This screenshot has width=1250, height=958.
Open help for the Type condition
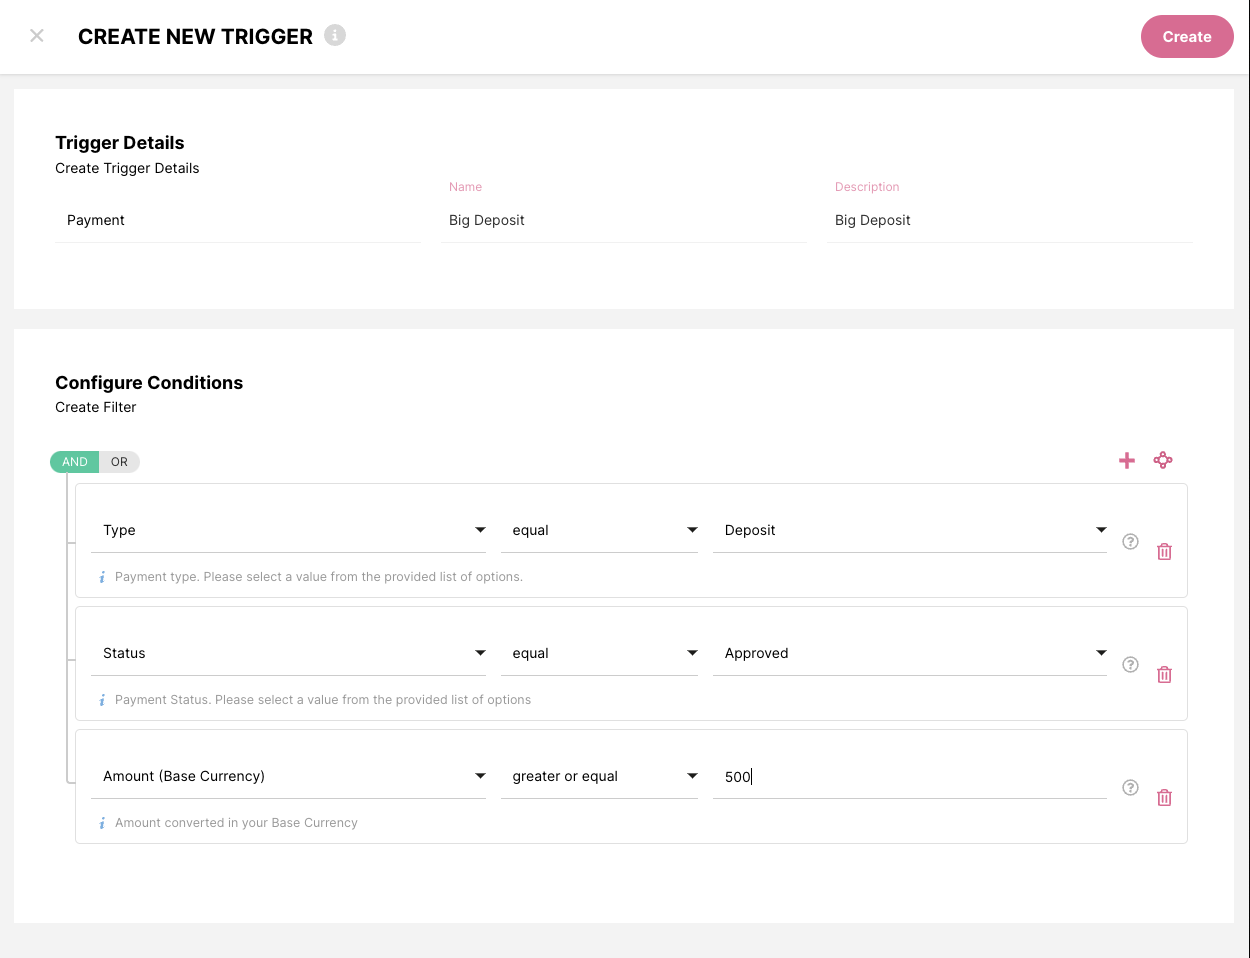click(x=1130, y=542)
